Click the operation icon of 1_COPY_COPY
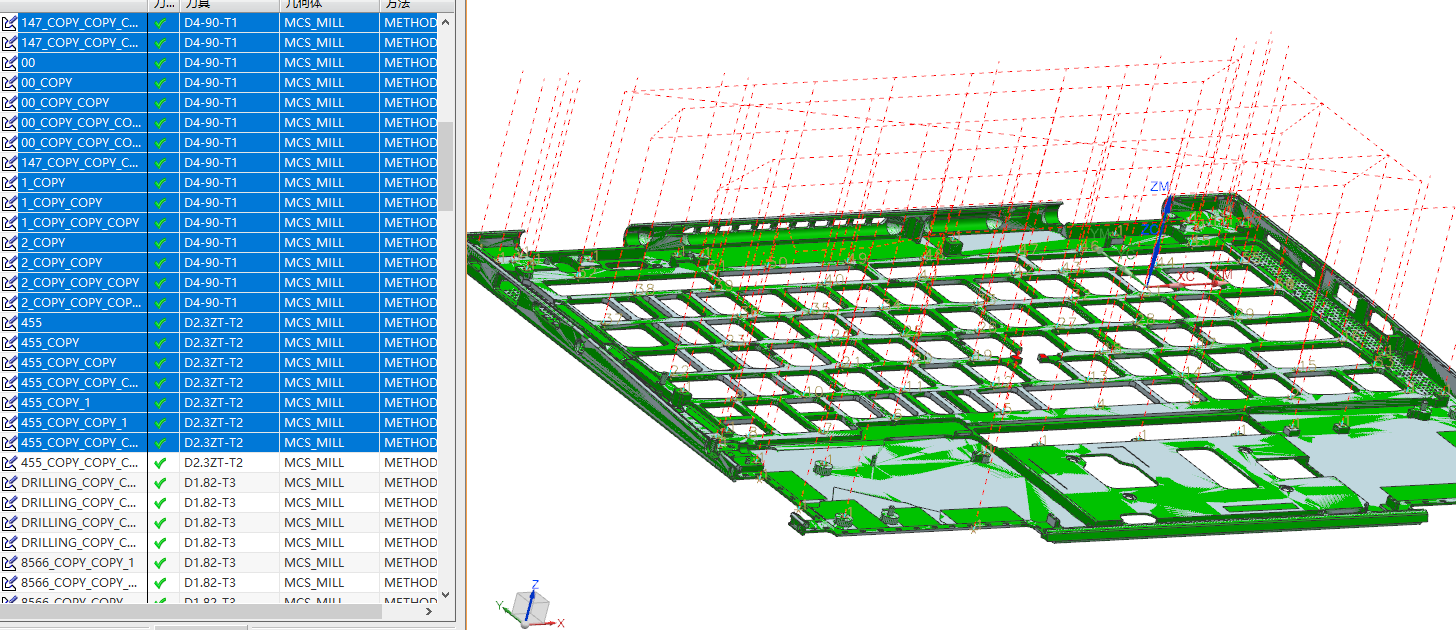 point(9,203)
